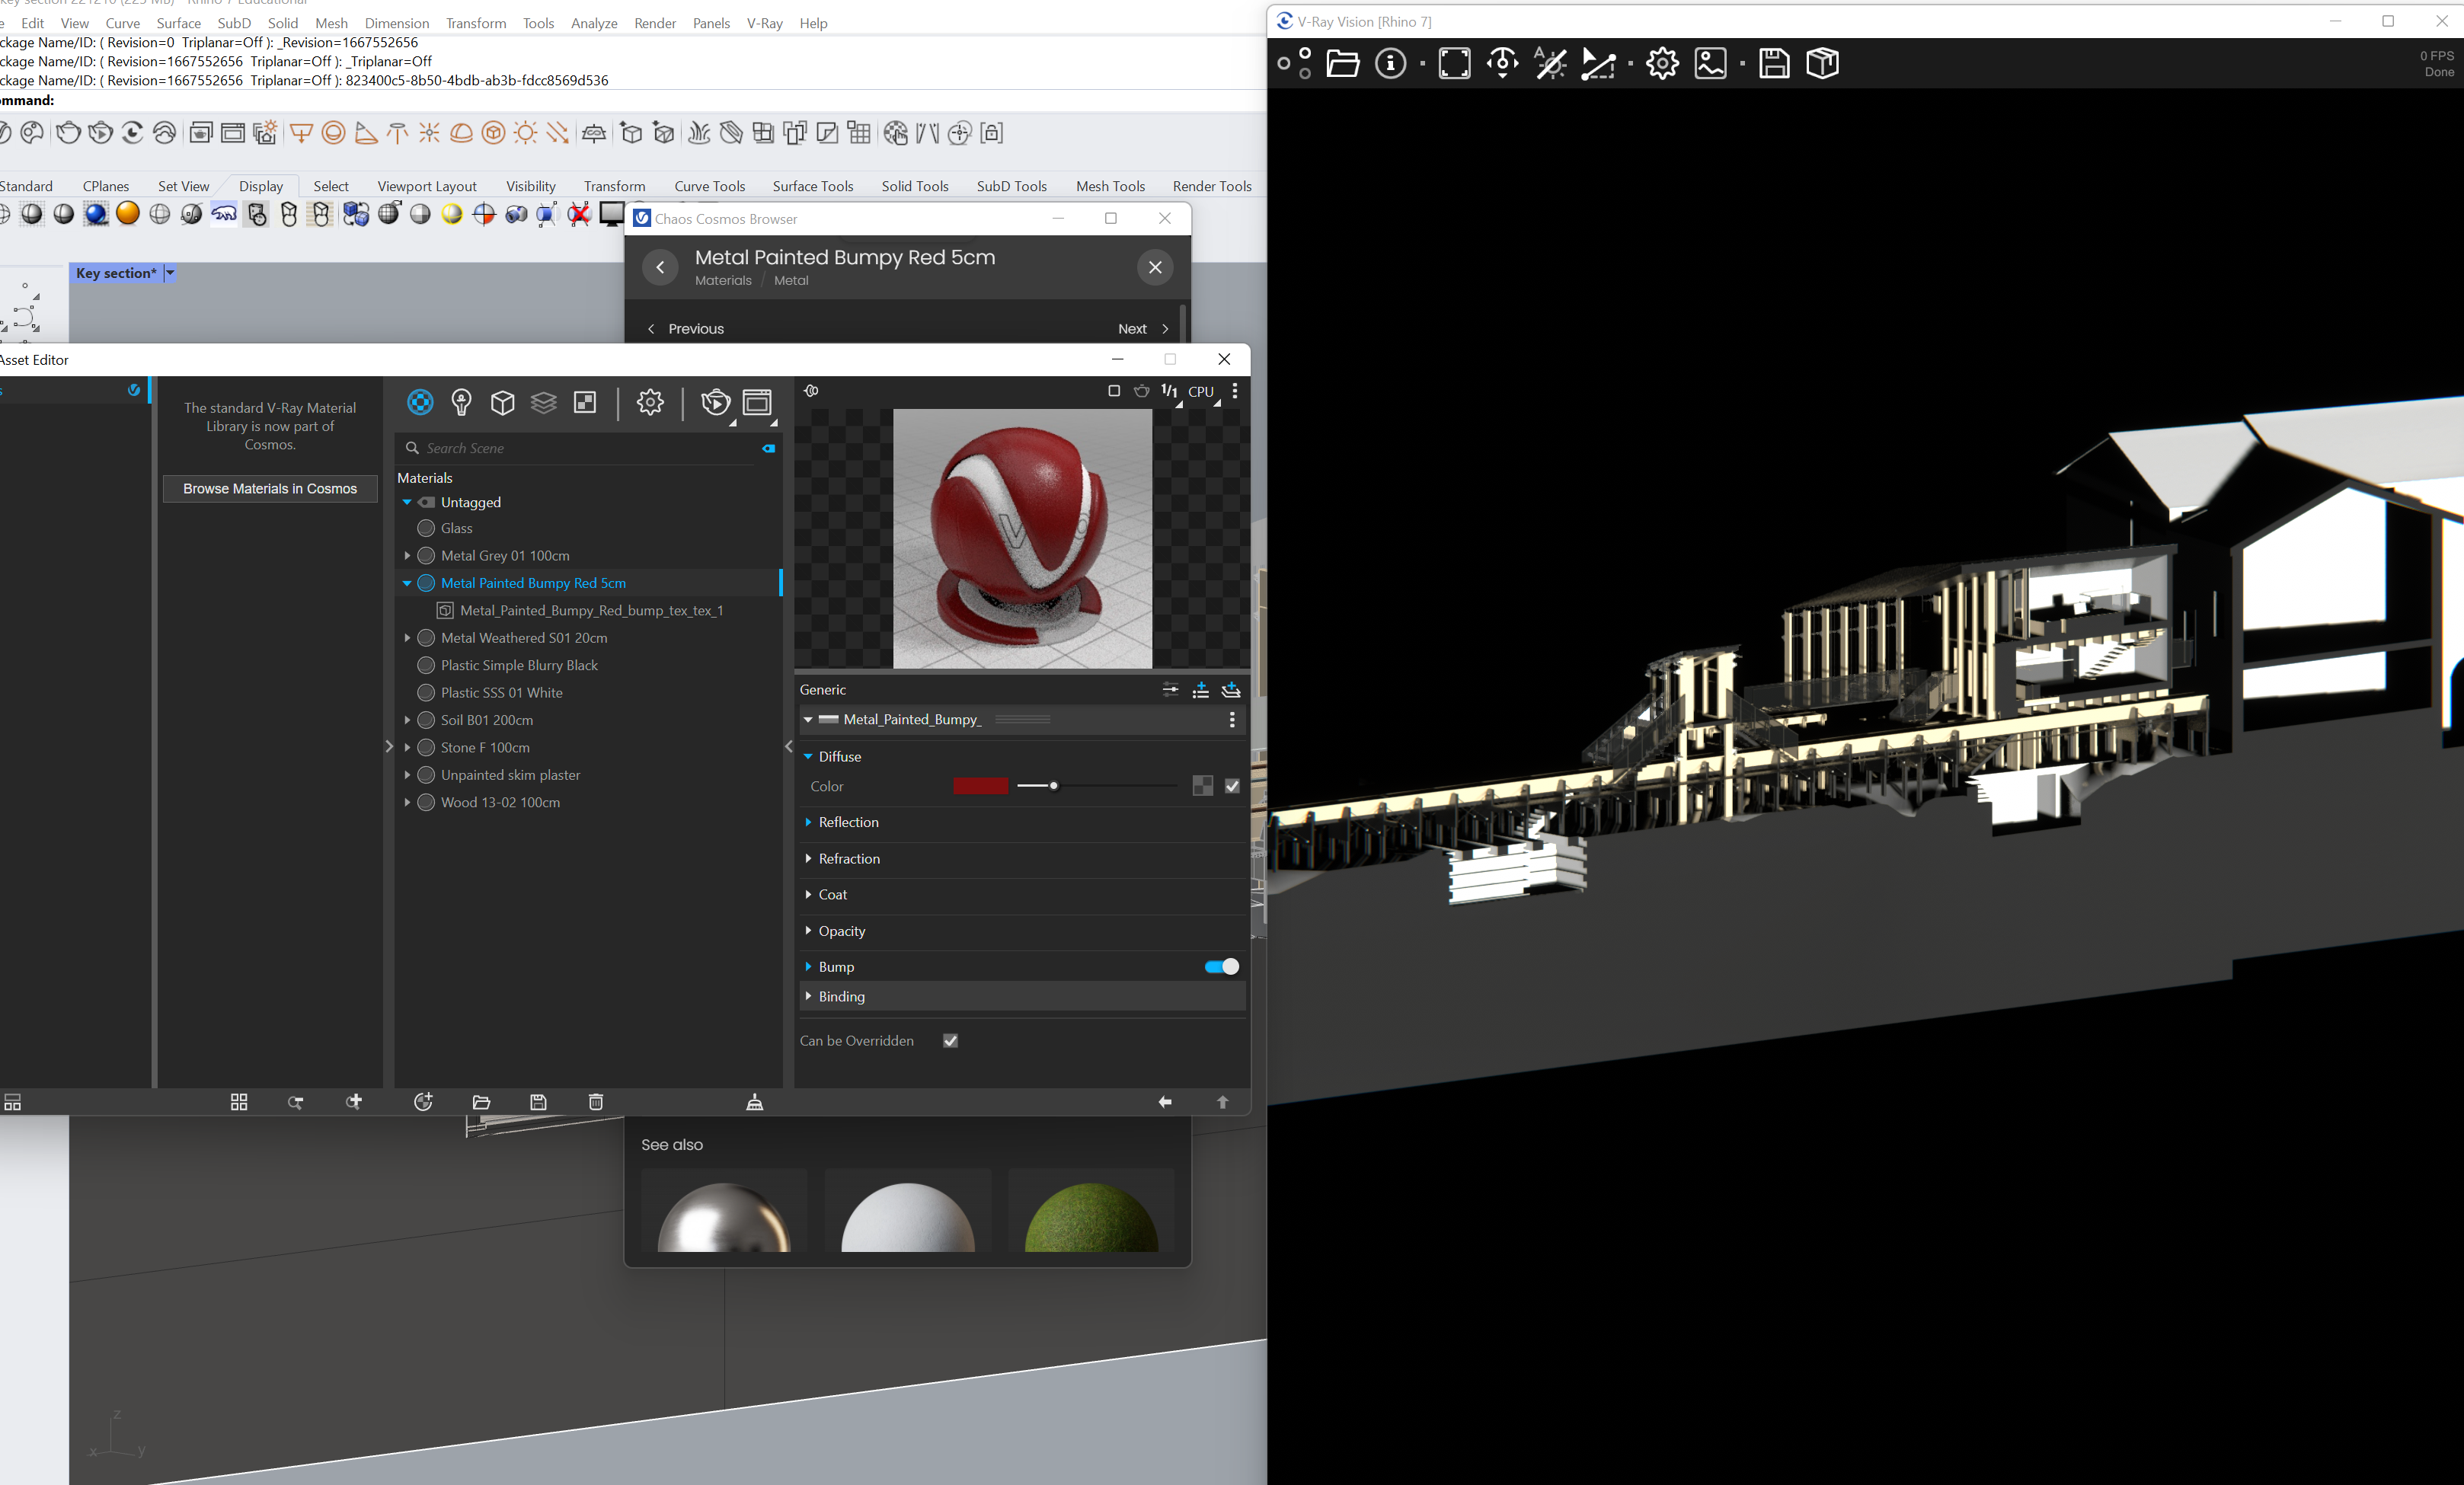Open the V-Ray Frame Buffer window icon
Image resolution: width=2464 pixels, height=1485 pixels.
click(757, 402)
